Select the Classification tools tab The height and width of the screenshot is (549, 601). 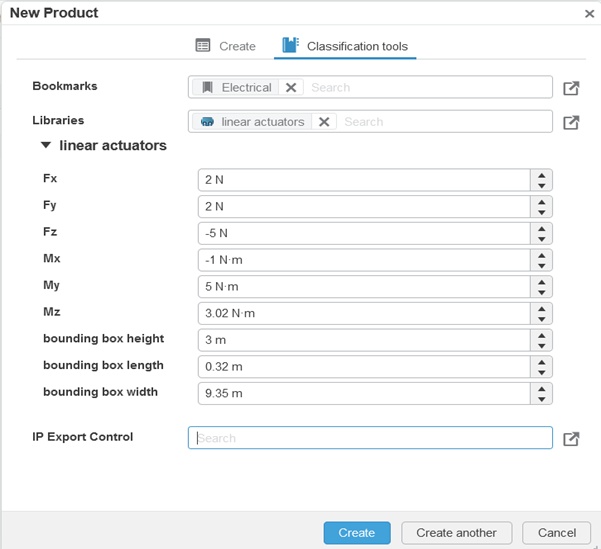coord(345,46)
